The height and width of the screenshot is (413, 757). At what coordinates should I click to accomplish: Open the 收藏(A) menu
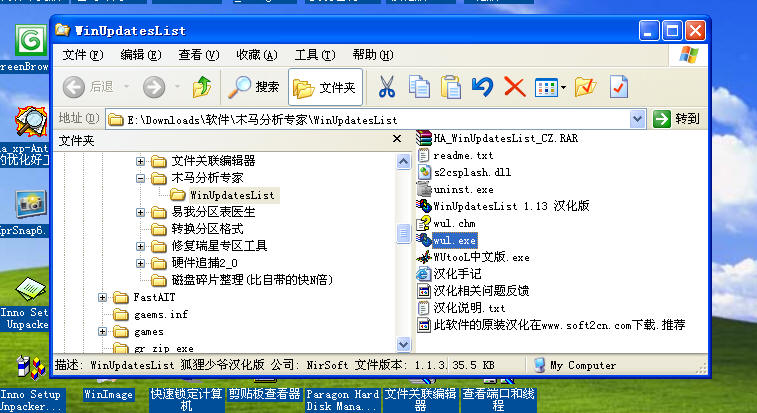pos(256,55)
